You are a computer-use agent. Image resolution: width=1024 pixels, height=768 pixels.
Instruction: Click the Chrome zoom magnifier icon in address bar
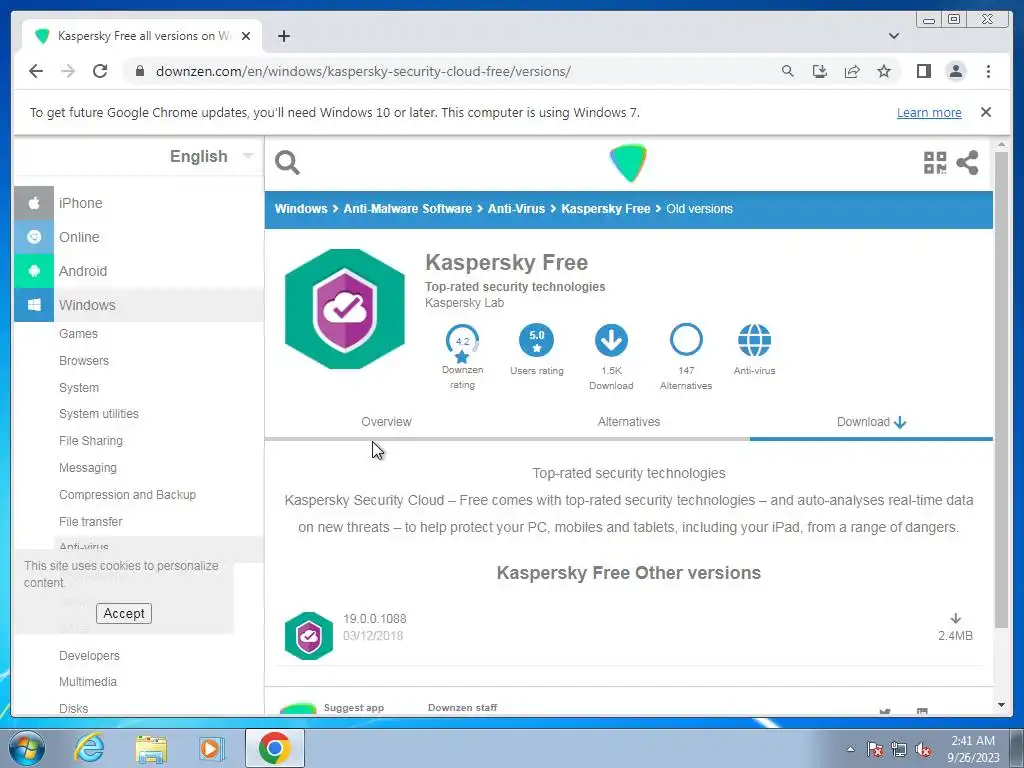(x=788, y=71)
